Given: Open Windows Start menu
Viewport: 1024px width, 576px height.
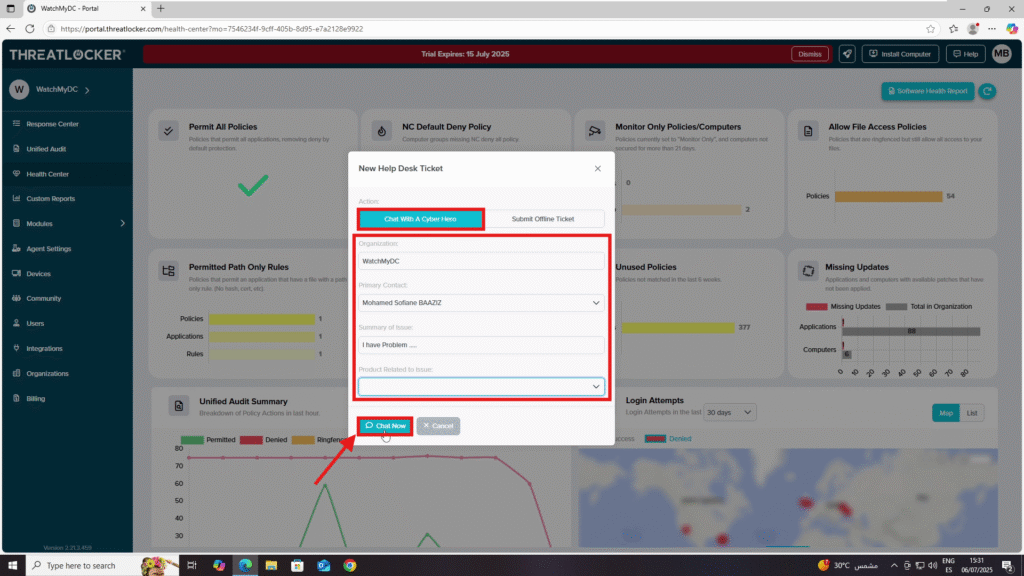Looking at the screenshot, I should 12,566.
